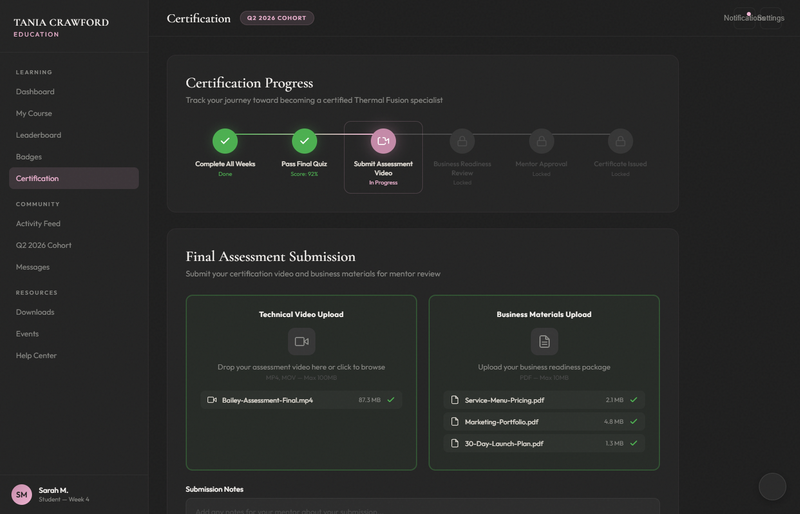
Task: Open the Activity Feed
Action: (x=74, y=224)
